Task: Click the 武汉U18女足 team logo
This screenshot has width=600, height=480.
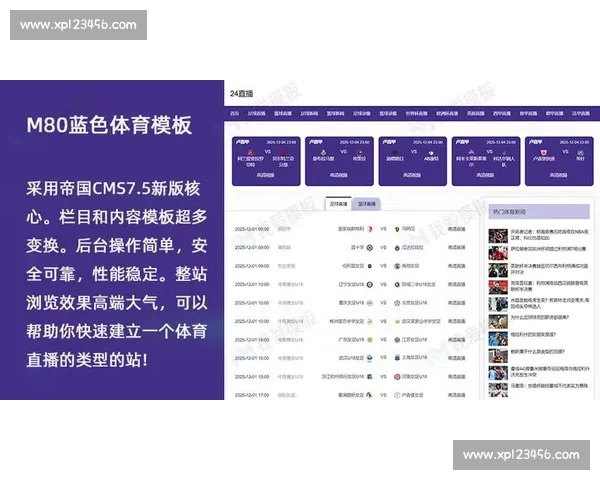Action: click(x=370, y=358)
